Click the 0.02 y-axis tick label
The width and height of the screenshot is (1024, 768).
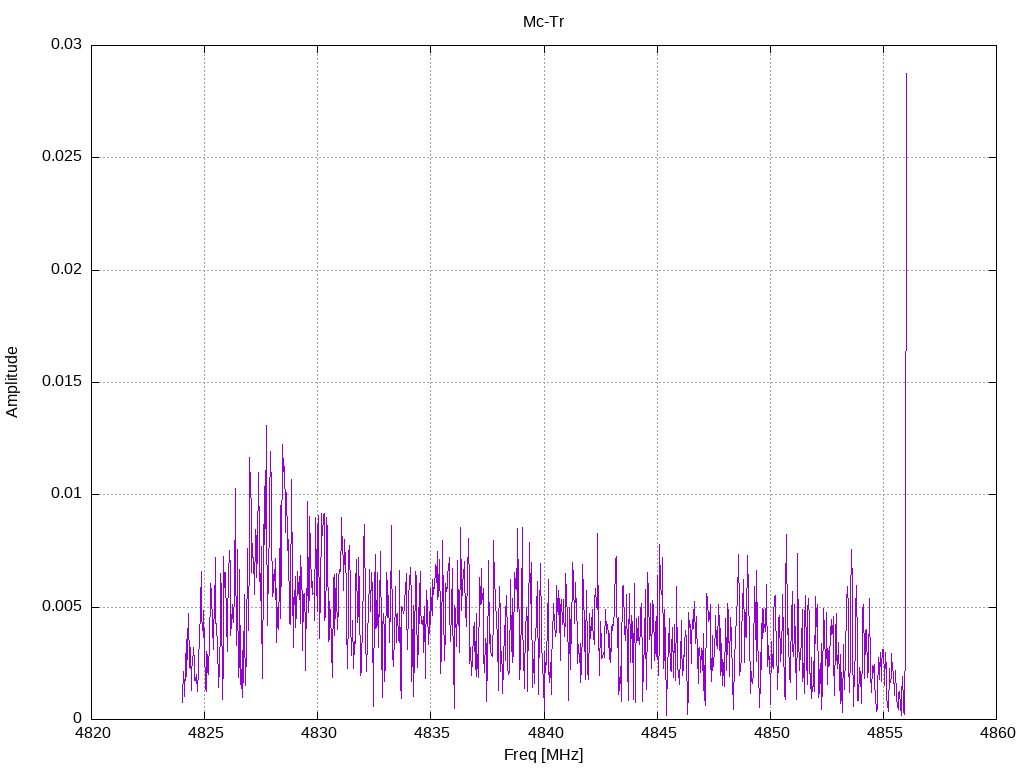[66, 269]
